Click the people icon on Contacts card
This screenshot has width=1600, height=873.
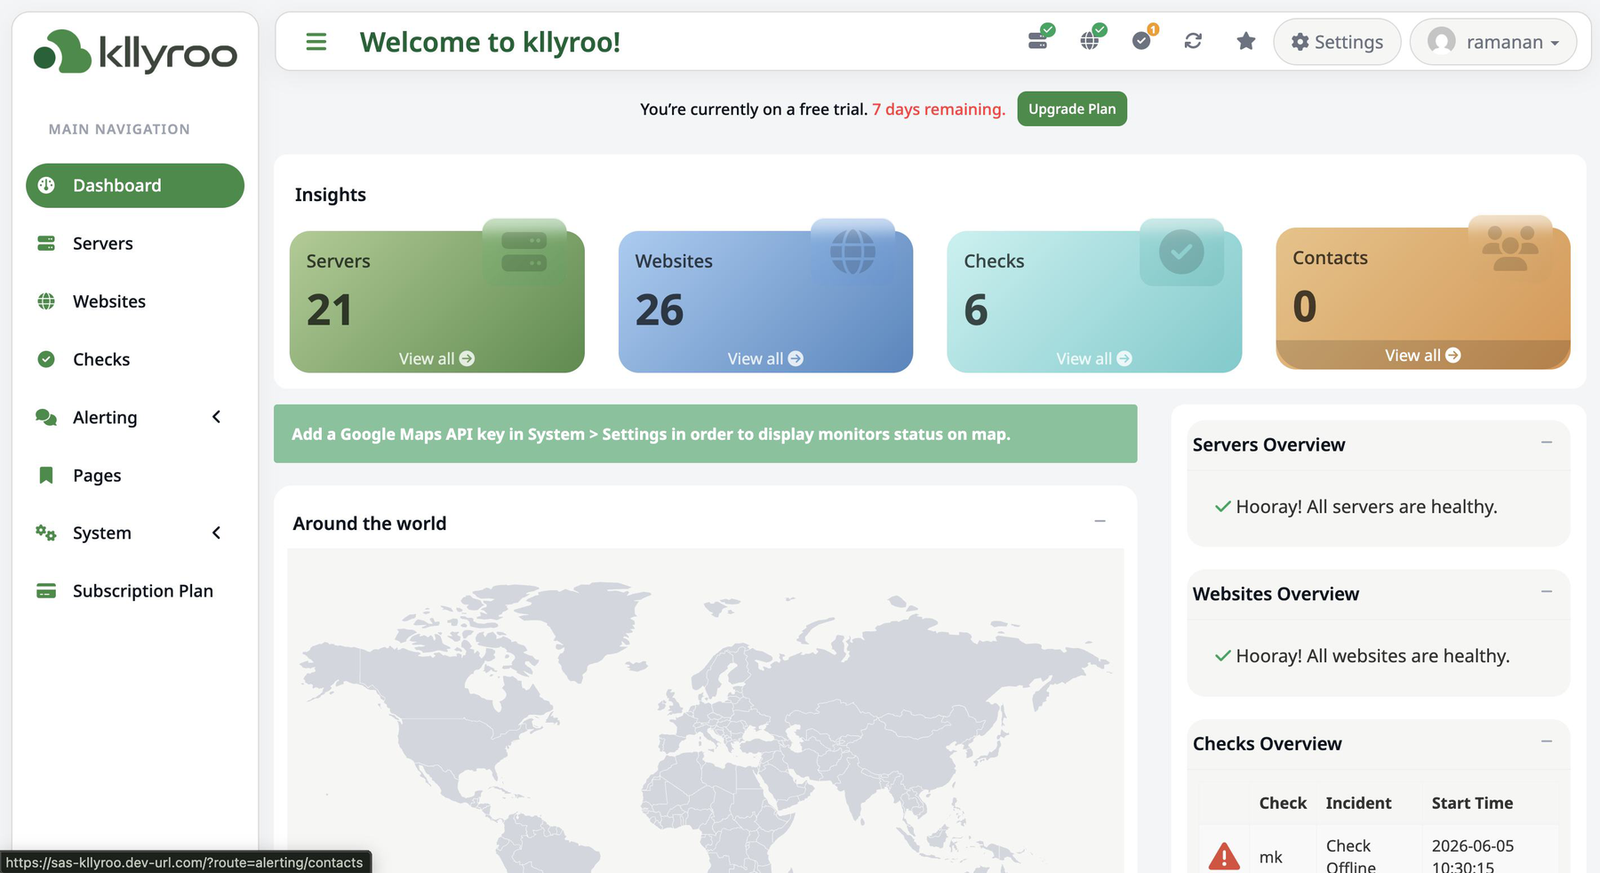coord(1510,247)
